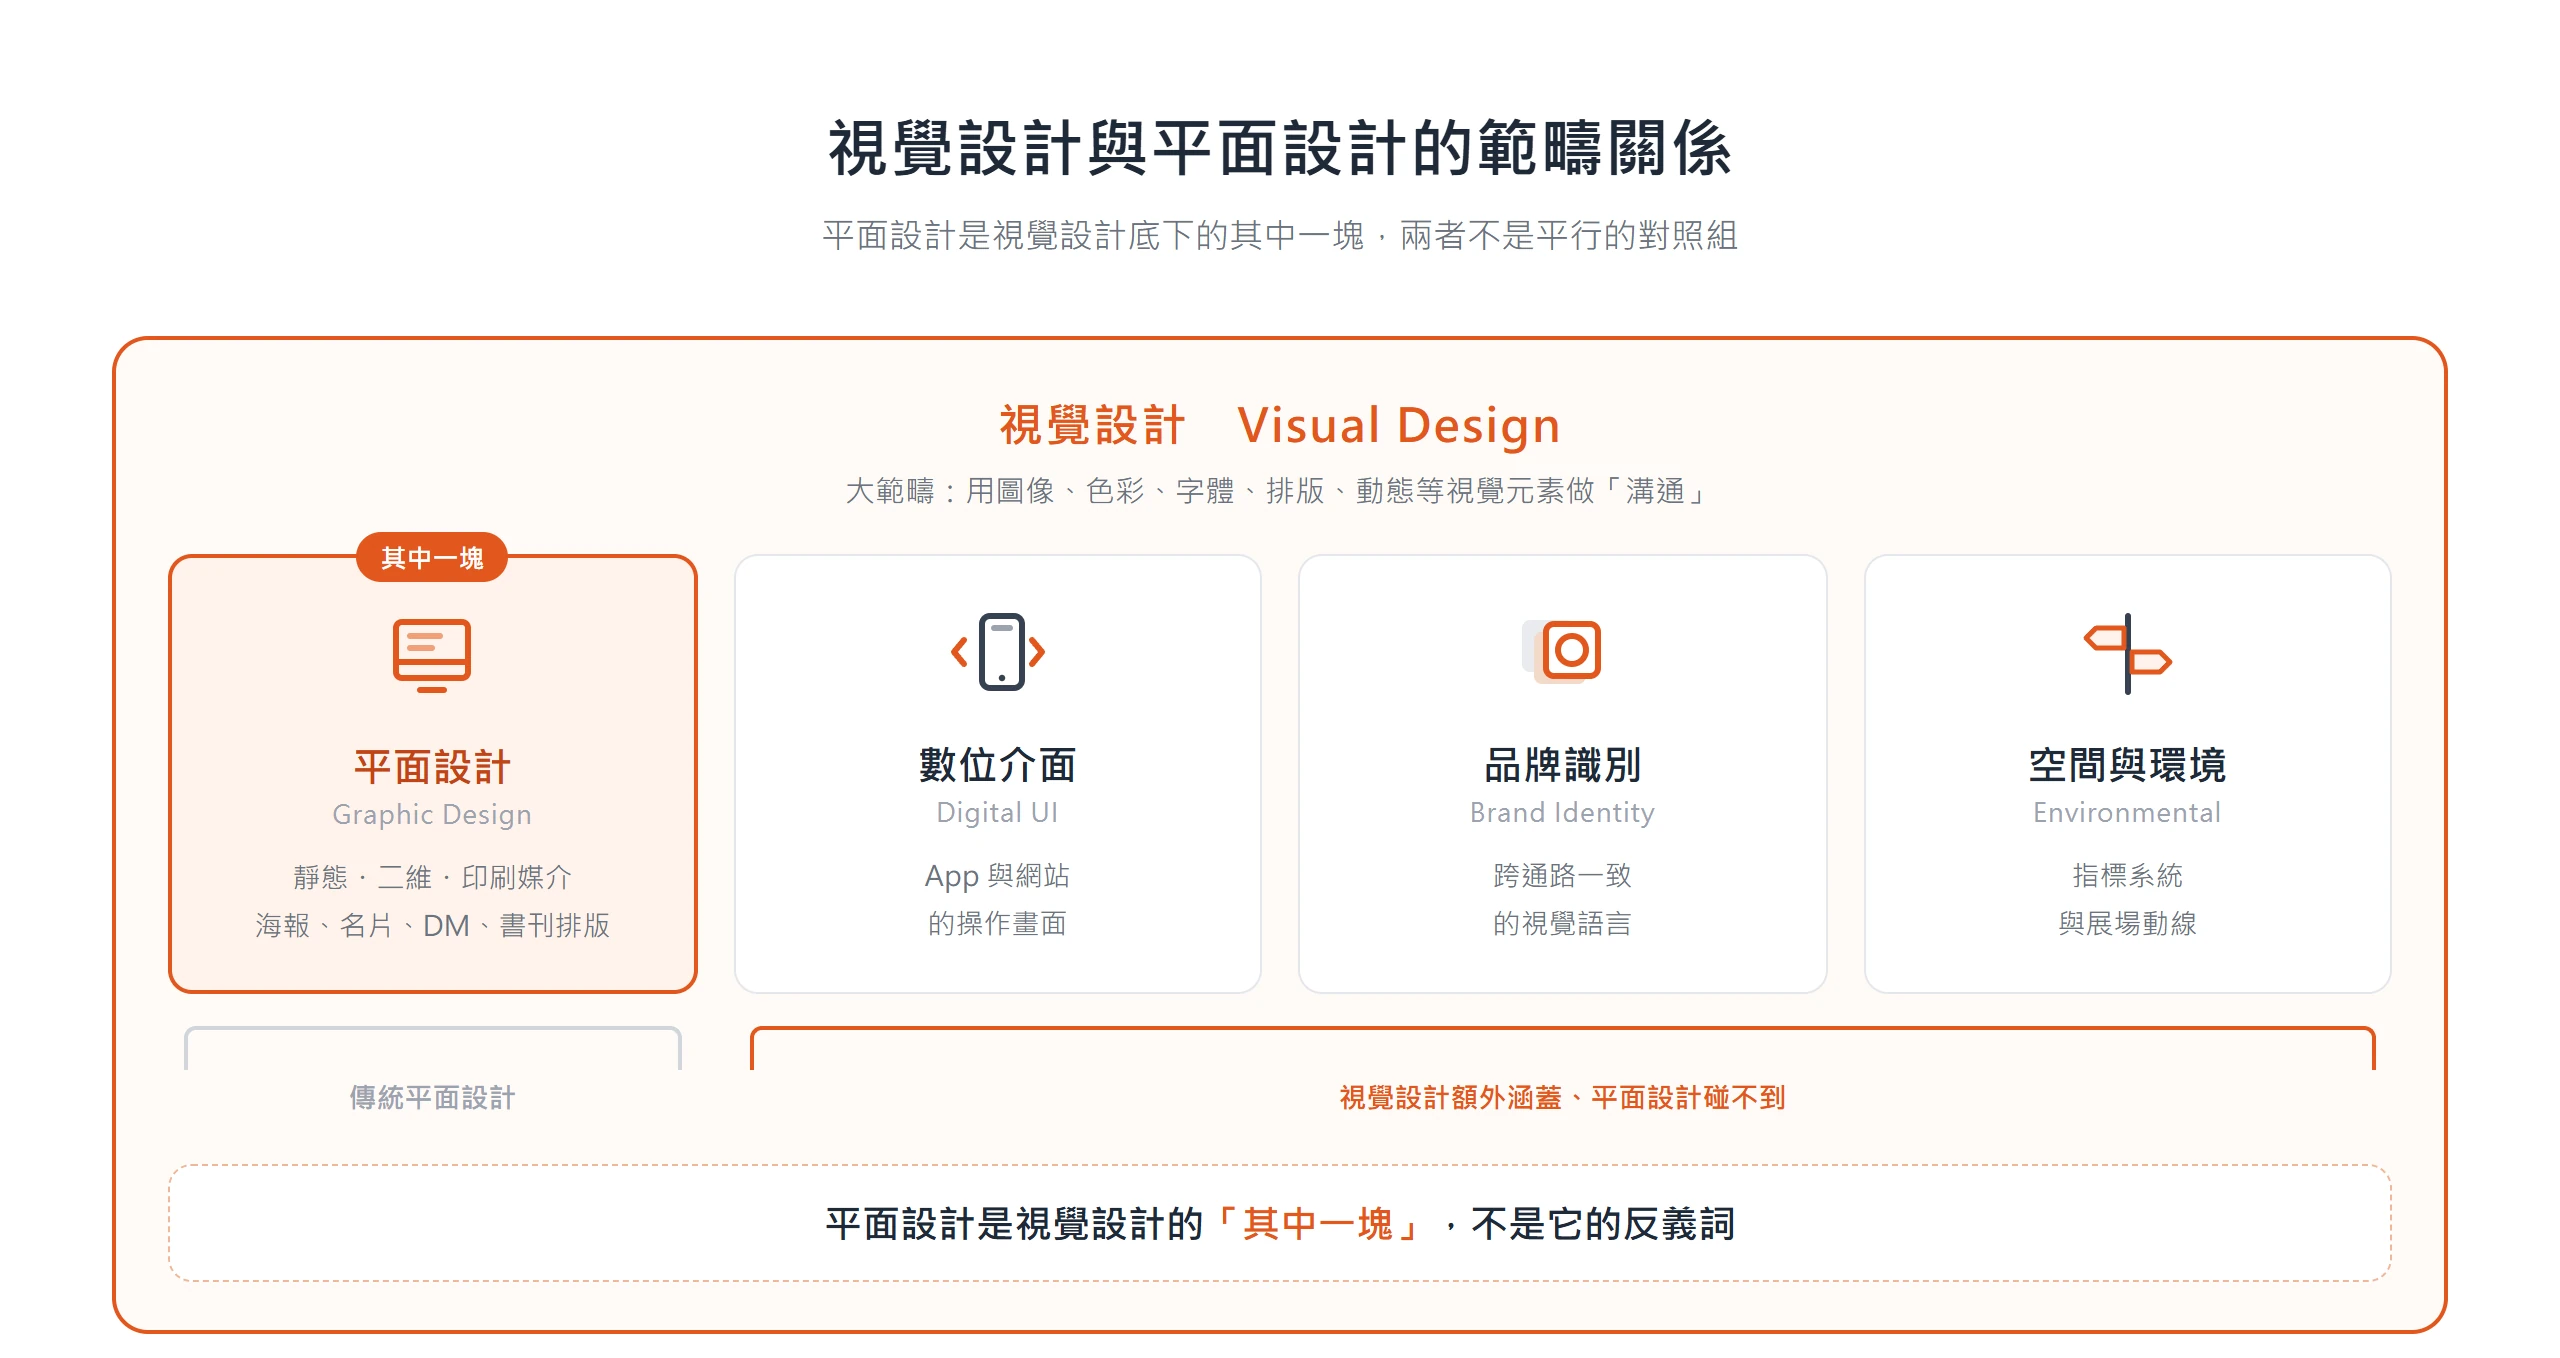
Task: Click the 空間與環境 card heading
Action: click(x=2127, y=765)
